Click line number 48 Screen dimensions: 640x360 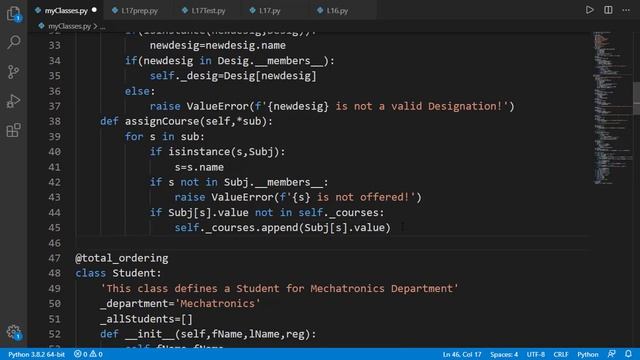click(x=55, y=273)
